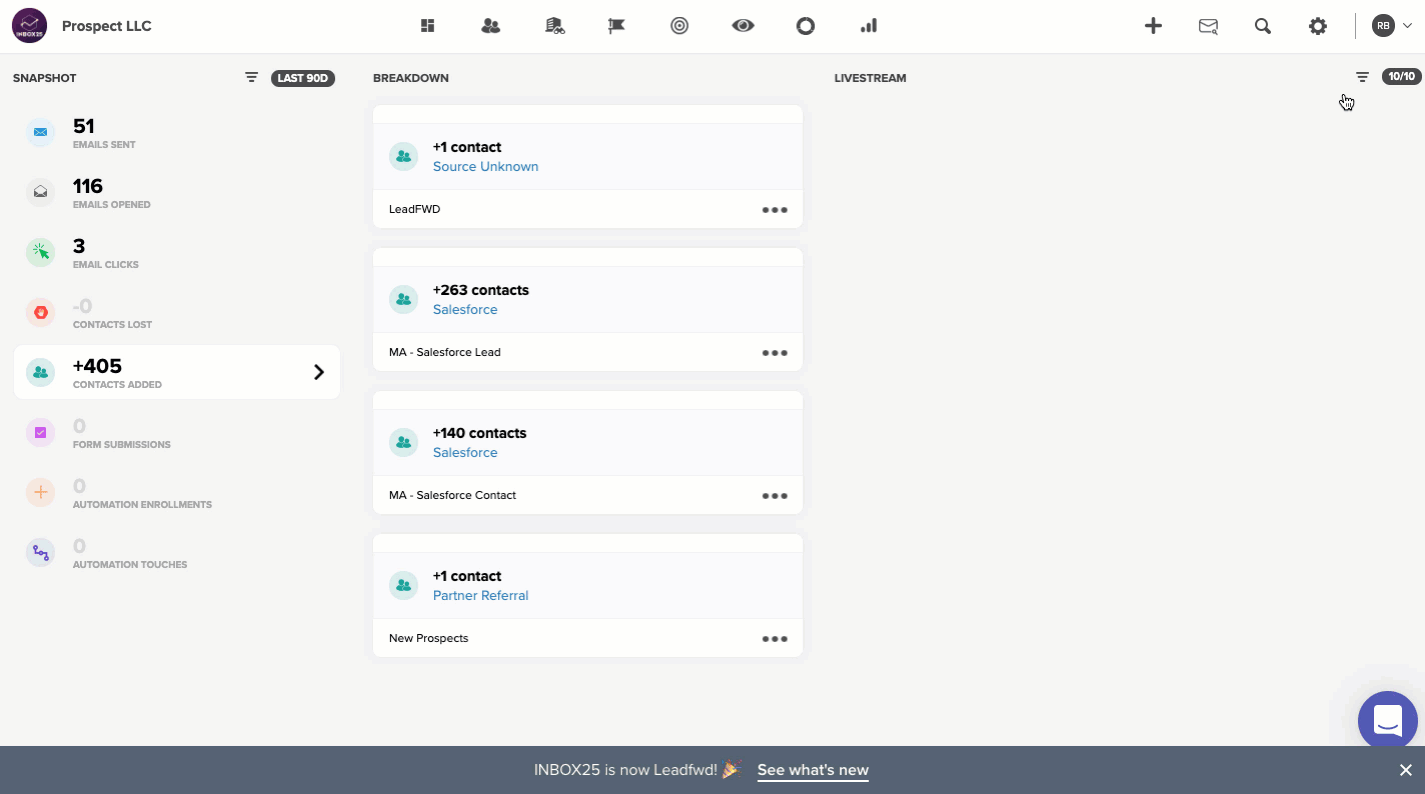Select the 116 Emails Opened stat
The height and width of the screenshot is (794, 1425).
[177, 192]
